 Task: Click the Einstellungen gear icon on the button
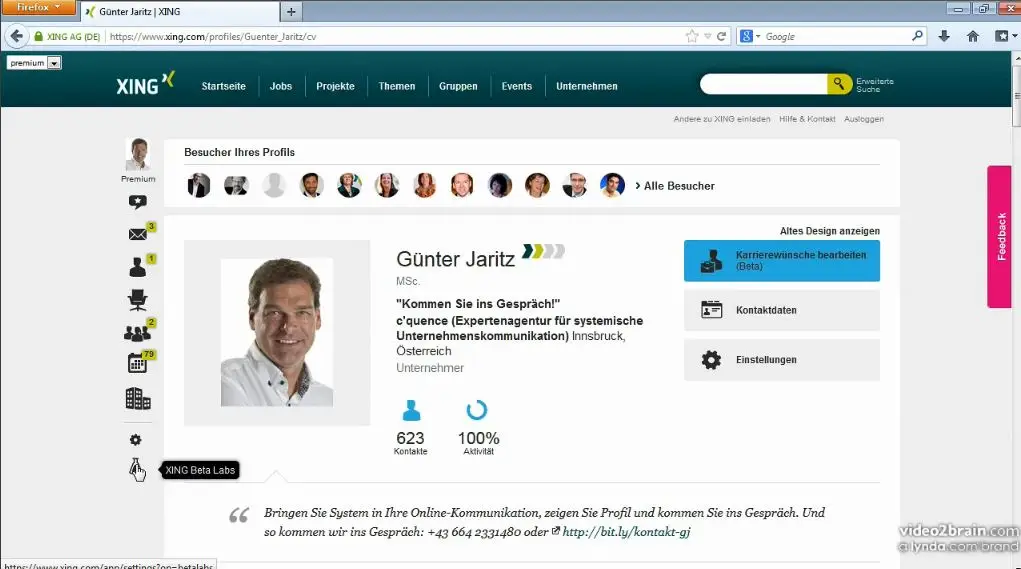pos(711,359)
